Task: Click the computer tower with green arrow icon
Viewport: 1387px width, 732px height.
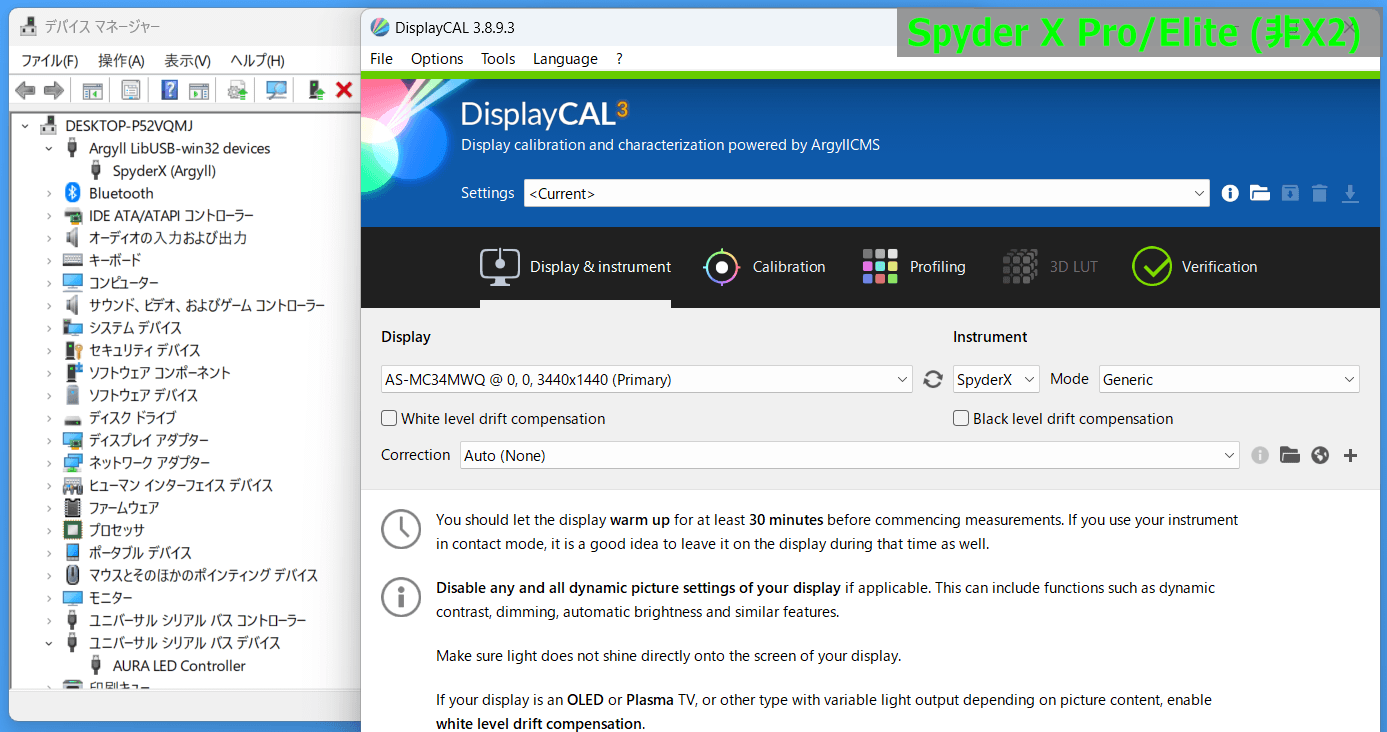Action: coord(316,91)
